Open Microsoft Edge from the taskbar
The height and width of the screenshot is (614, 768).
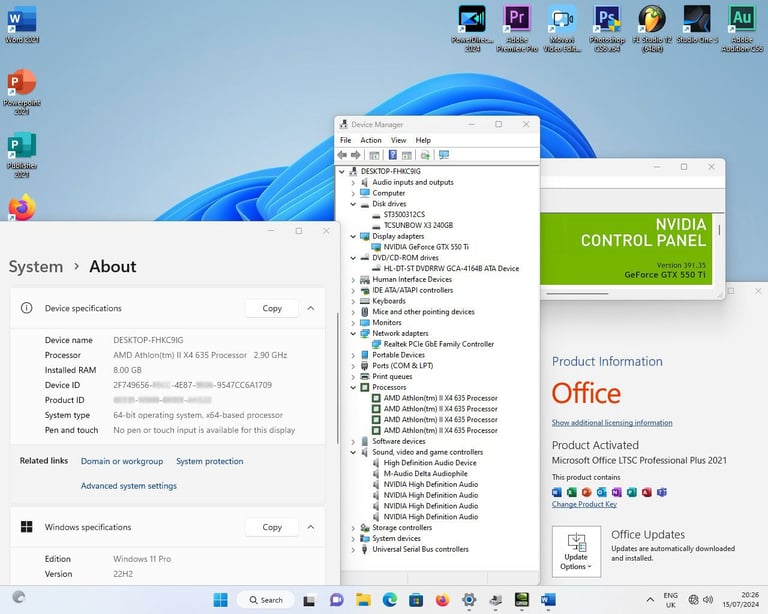tap(390, 600)
